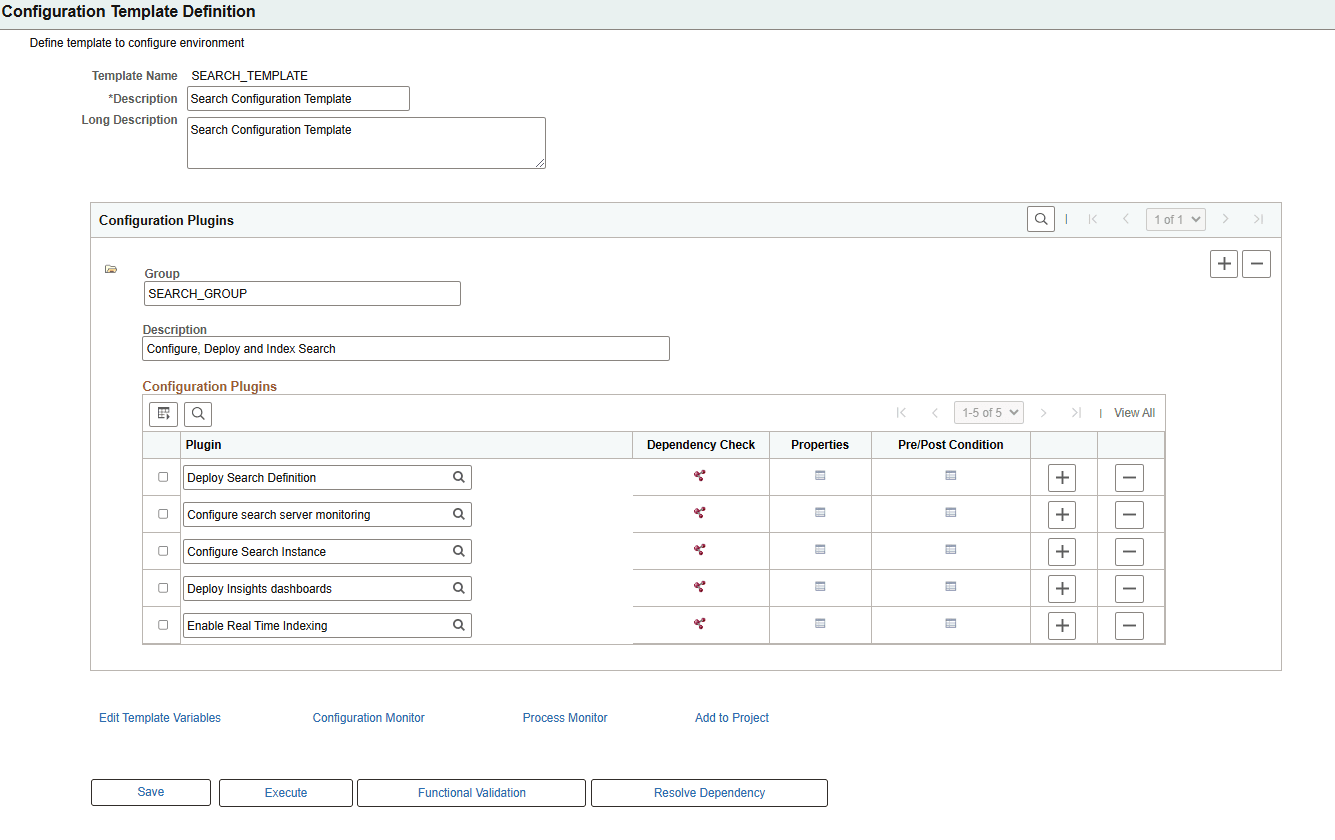The image size is (1335, 840).
Task: Open the Process Monitor link
Action: pyautogui.click(x=564, y=717)
